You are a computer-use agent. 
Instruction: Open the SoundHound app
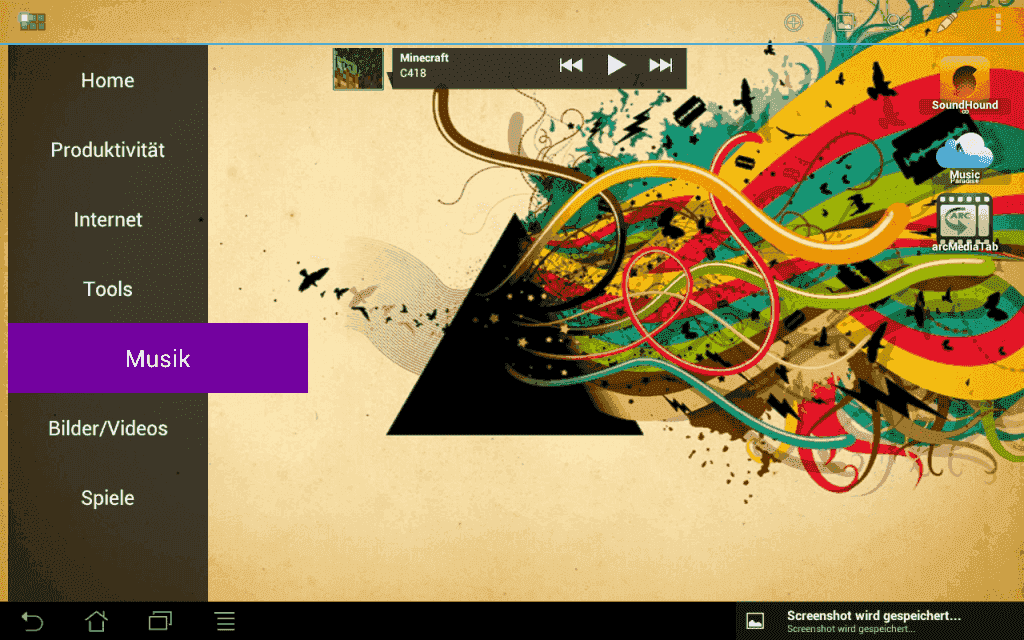pyautogui.click(x=965, y=84)
